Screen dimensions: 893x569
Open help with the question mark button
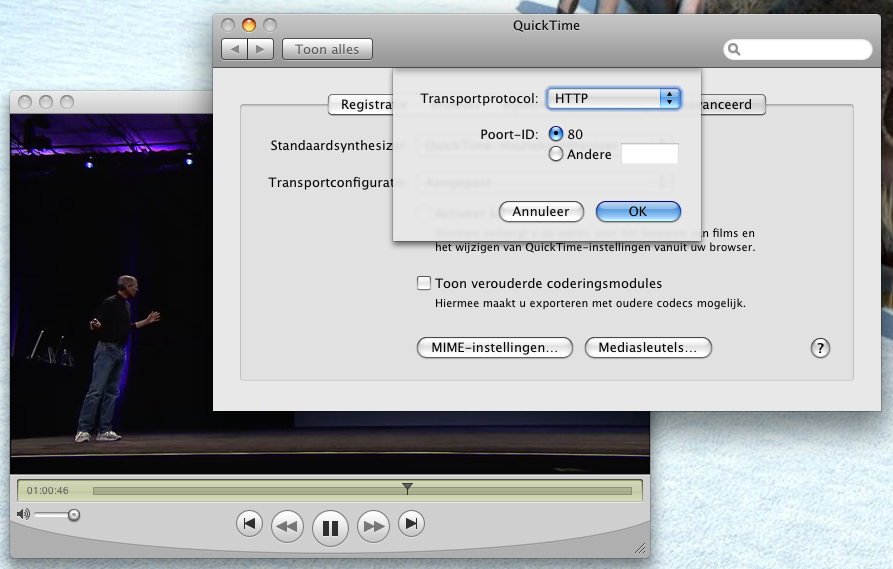(820, 348)
